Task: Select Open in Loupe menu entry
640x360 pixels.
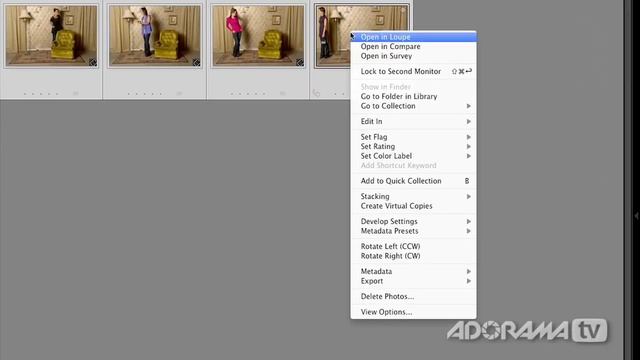Action: pos(413,37)
